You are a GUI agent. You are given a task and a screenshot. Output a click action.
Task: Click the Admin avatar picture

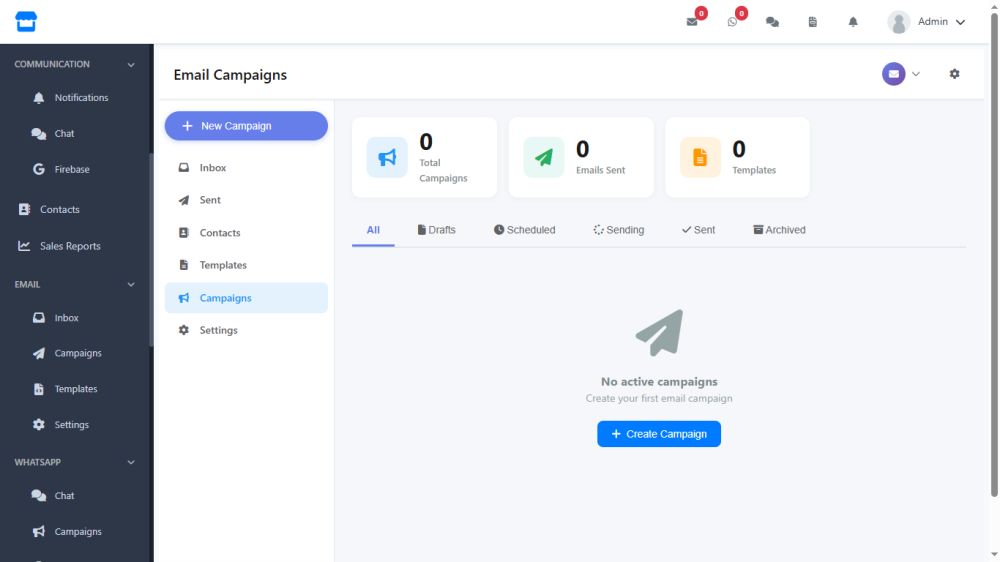click(899, 22)
